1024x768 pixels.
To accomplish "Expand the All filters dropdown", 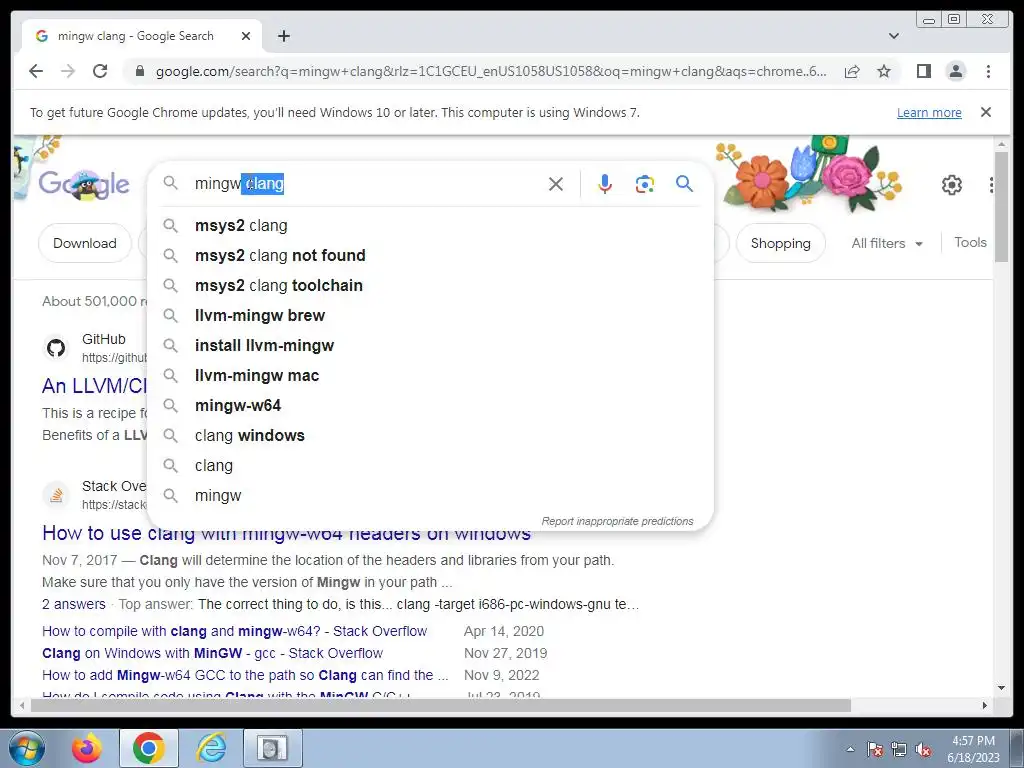I will coord(887,243).
